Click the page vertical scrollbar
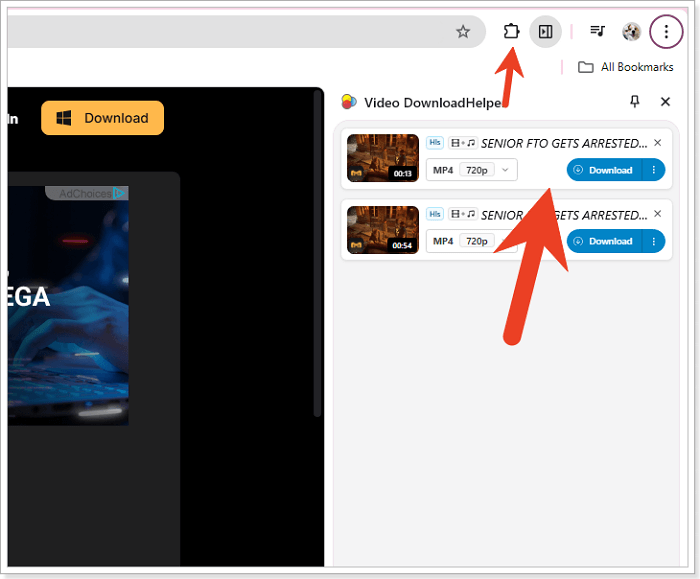700x579 pixels. coord(317,253)
